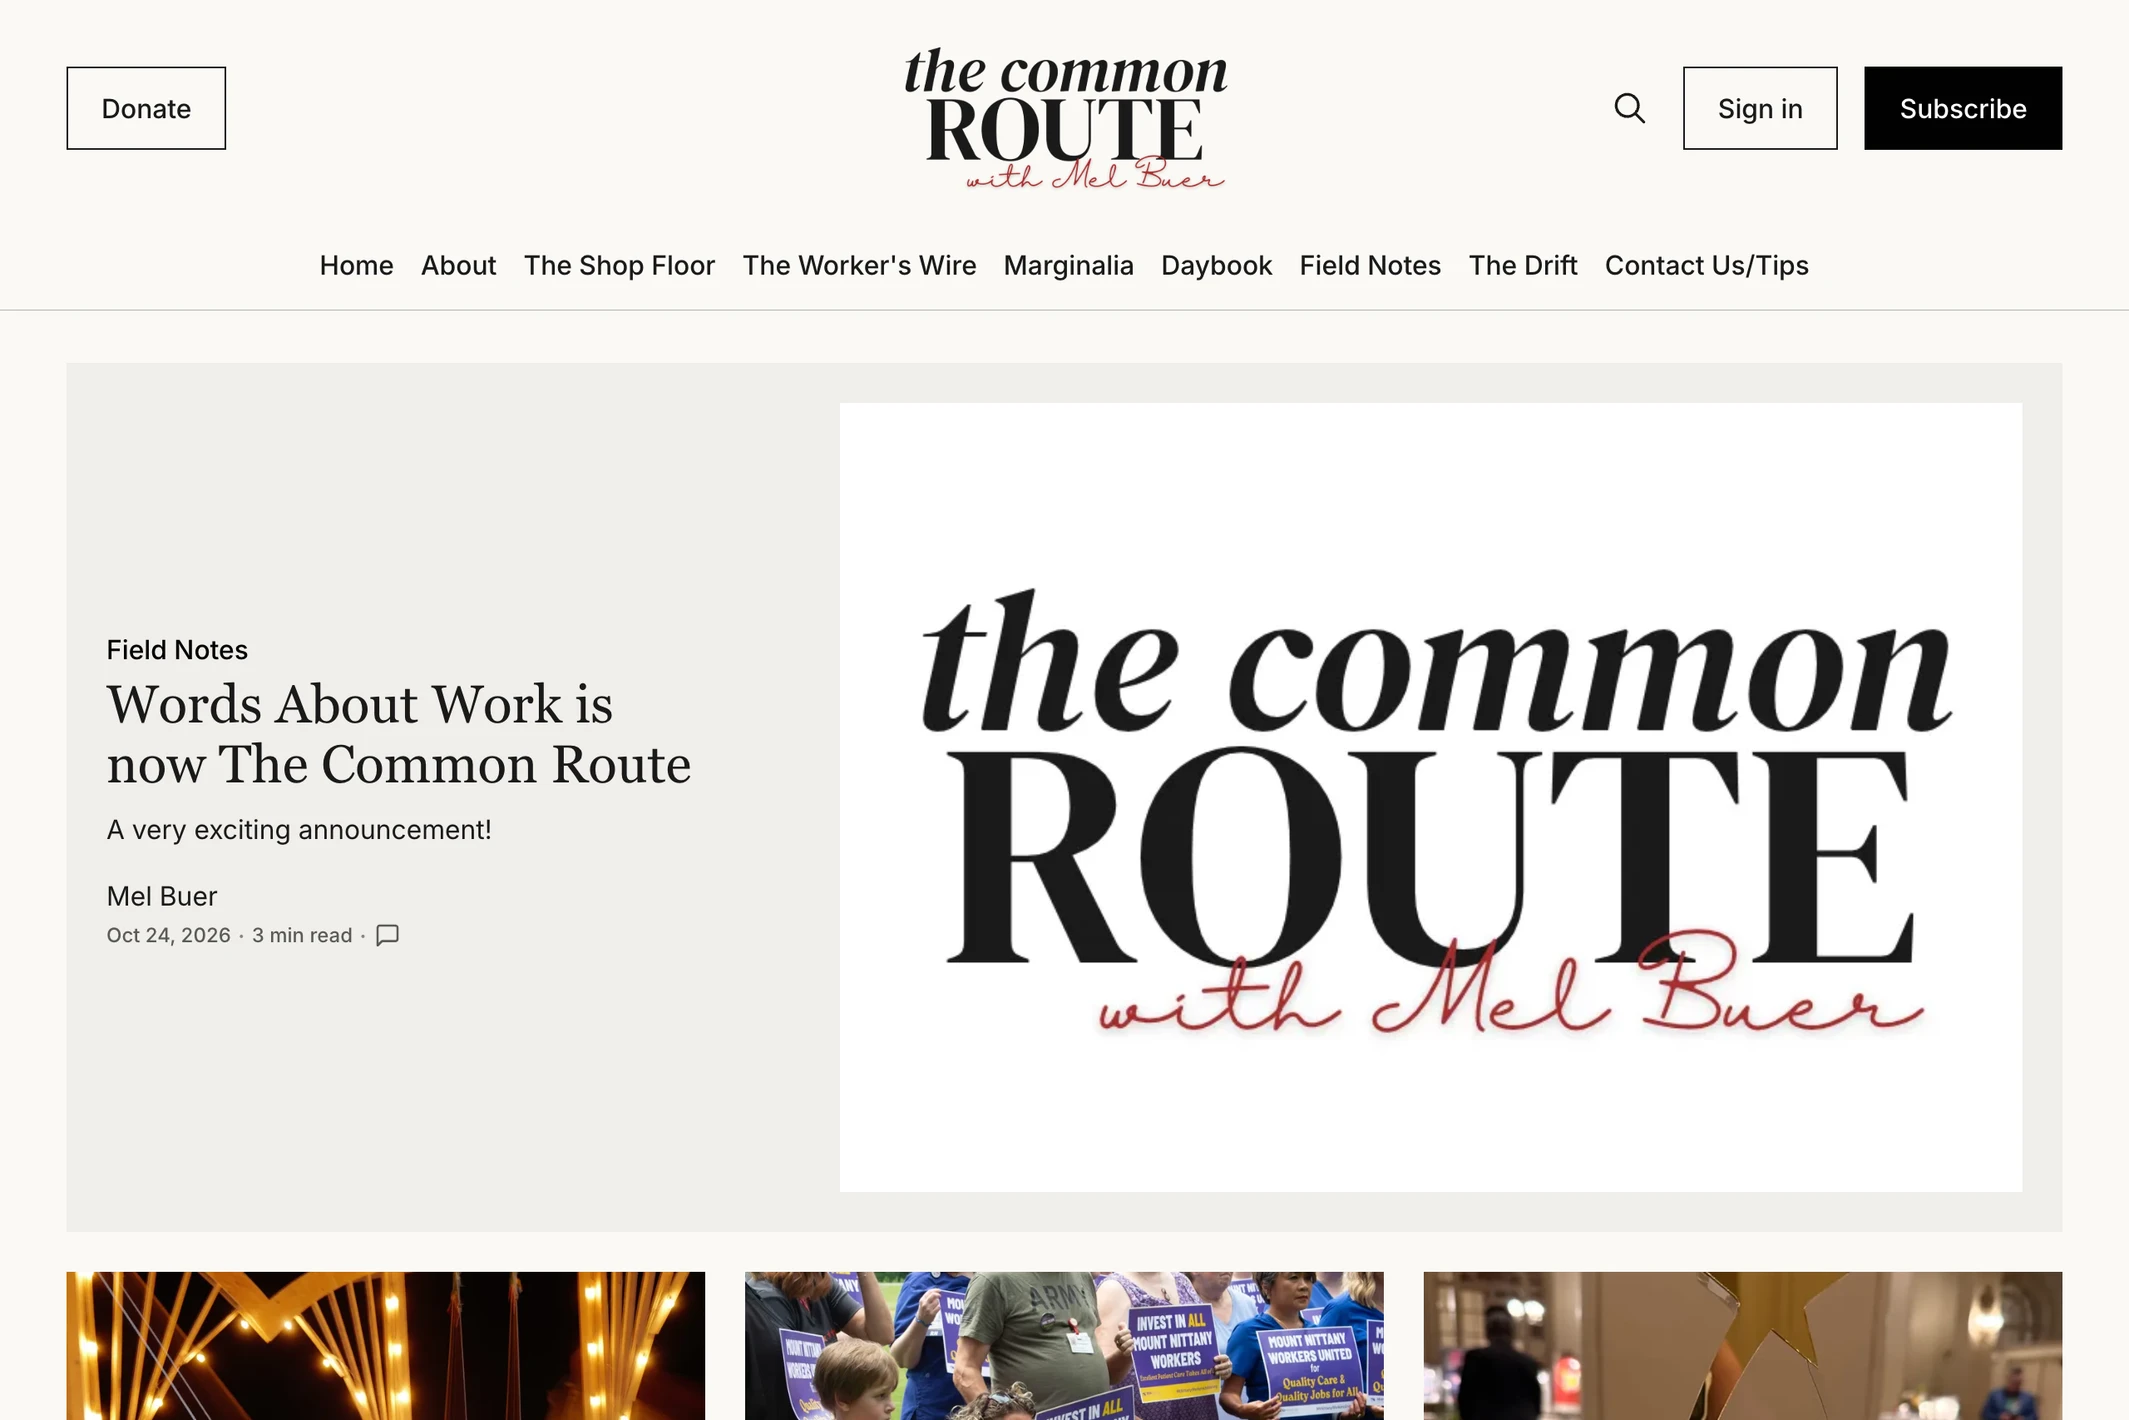Navigate to The Worker's Wire
This screenshot has width=2129, height=1420.
pos(859,265)
